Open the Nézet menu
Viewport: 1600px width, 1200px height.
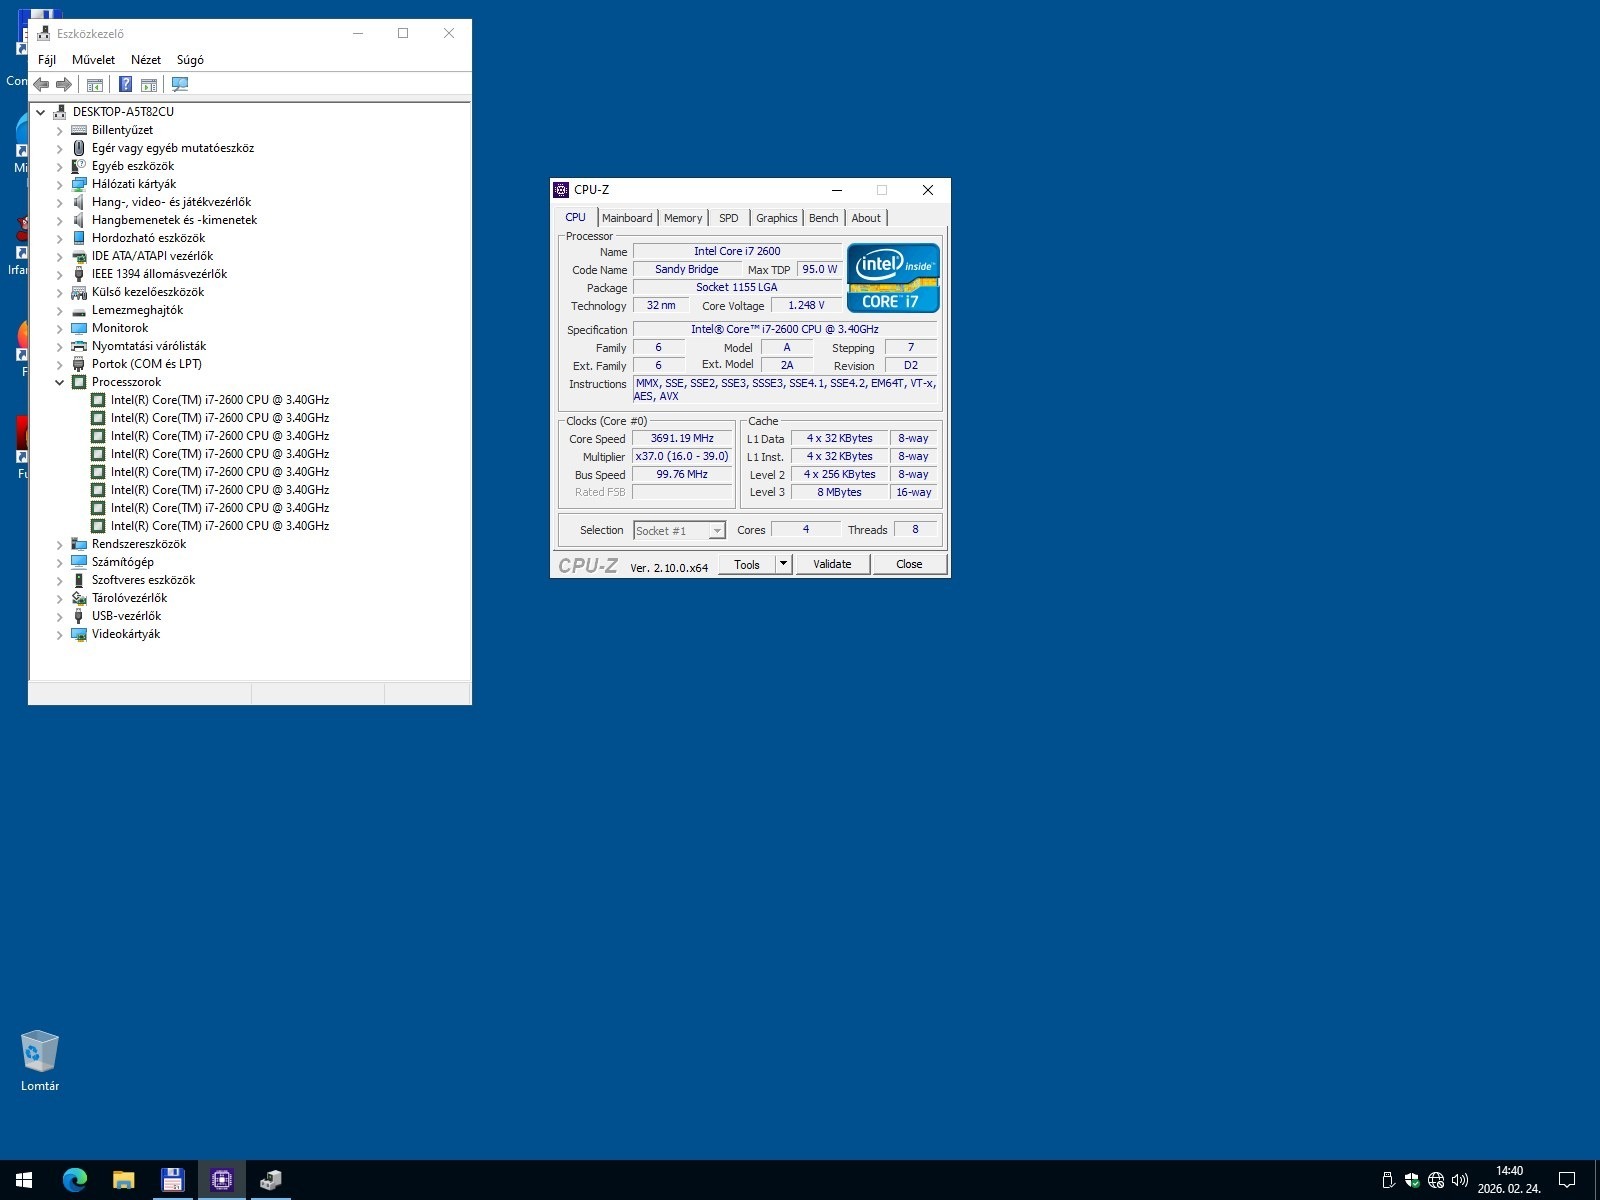(x=146, y=60)
